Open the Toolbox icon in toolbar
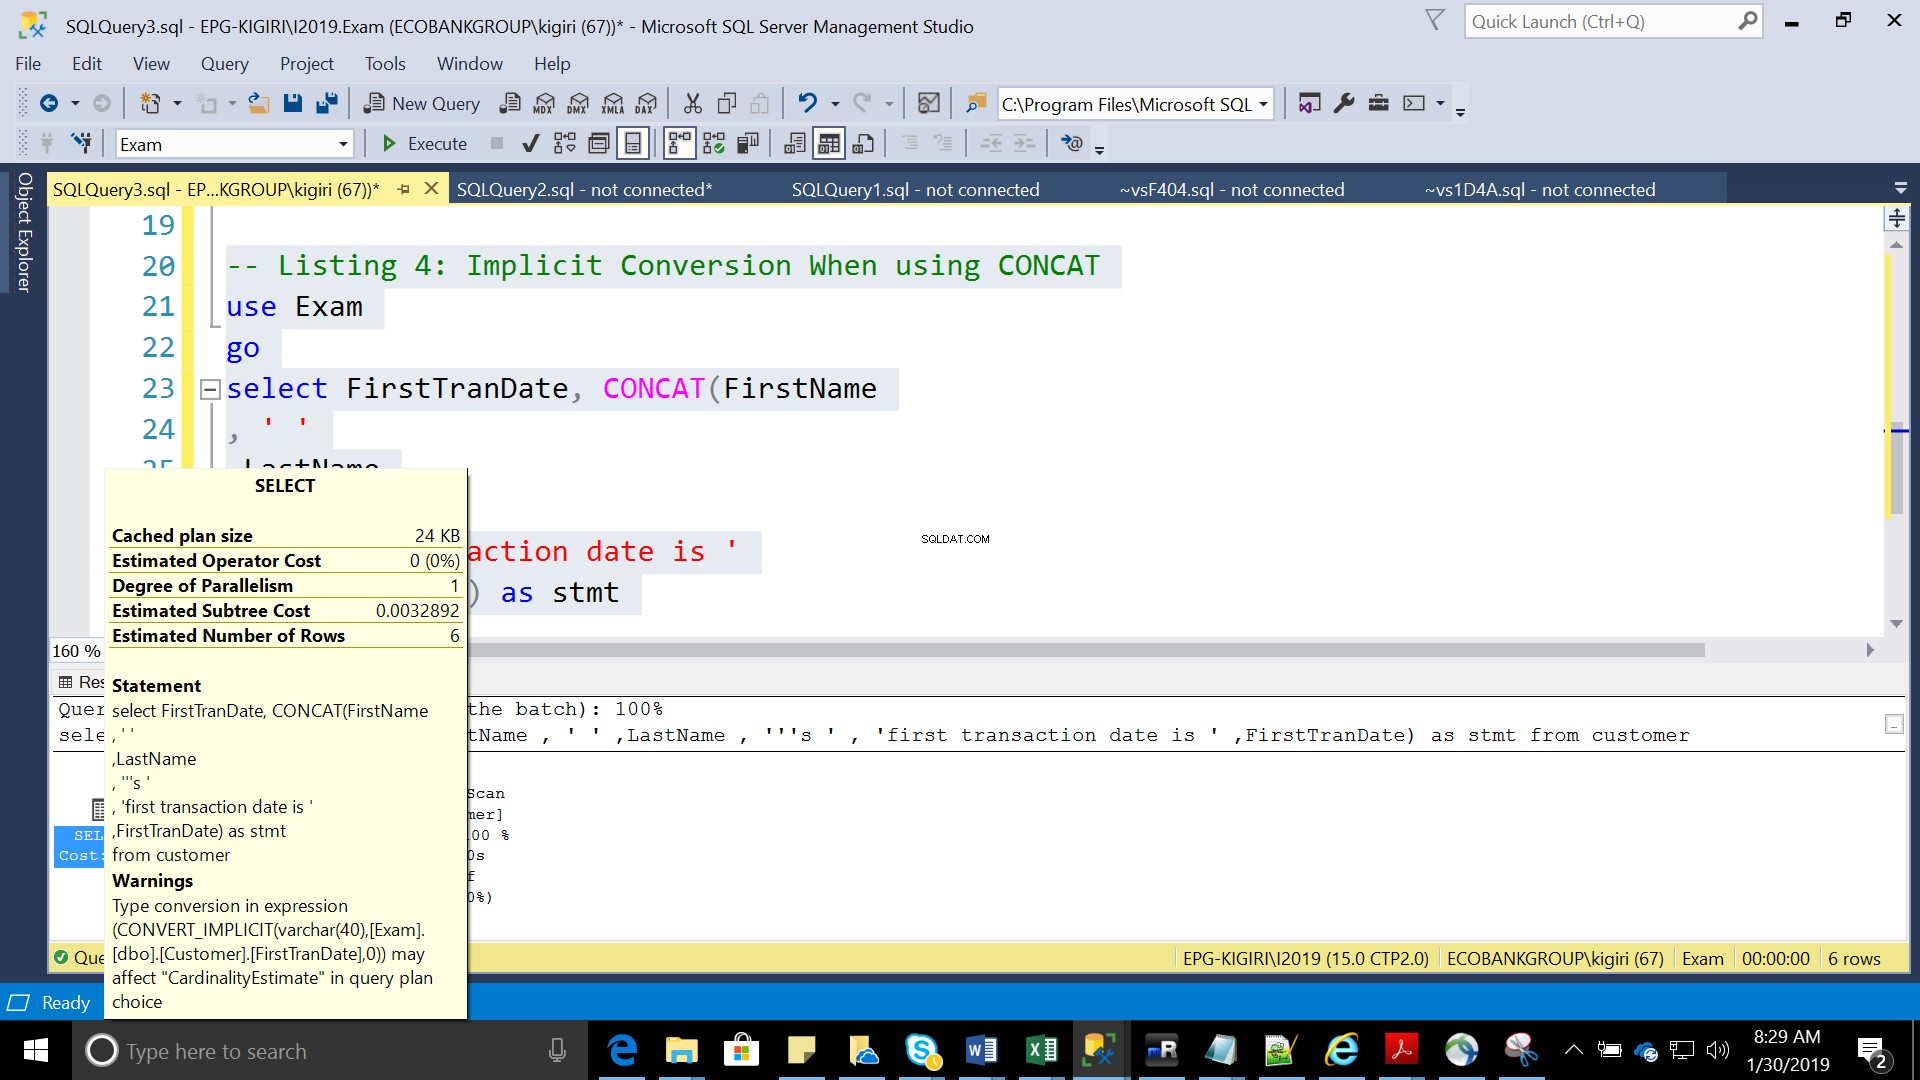The height and width of the screenshot is (1080, 1920). pos(1379,103)
